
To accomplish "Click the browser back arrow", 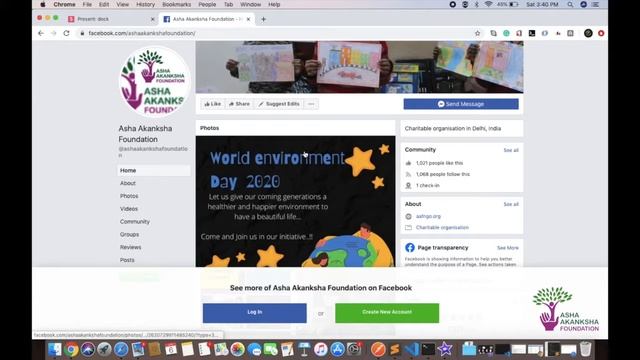I will 41,33.
